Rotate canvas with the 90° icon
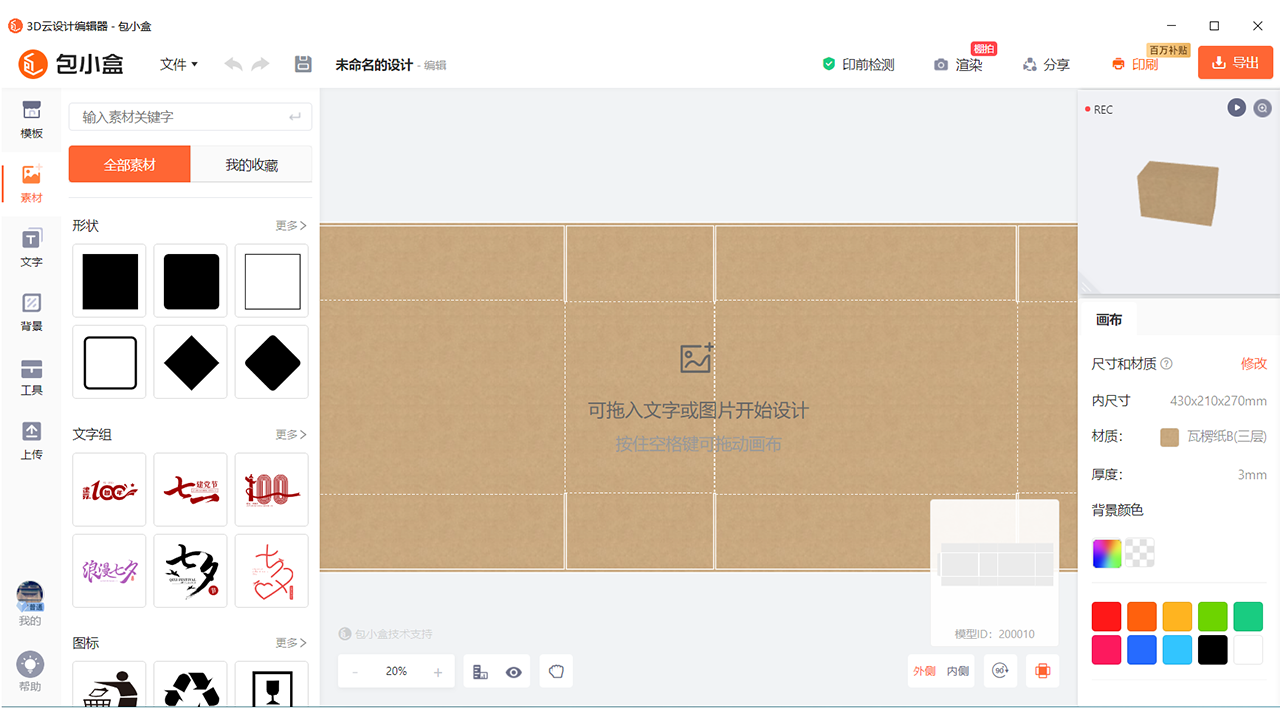Image resolution: width=1280 pixels, height=720 pixels. coord(1000,671)
